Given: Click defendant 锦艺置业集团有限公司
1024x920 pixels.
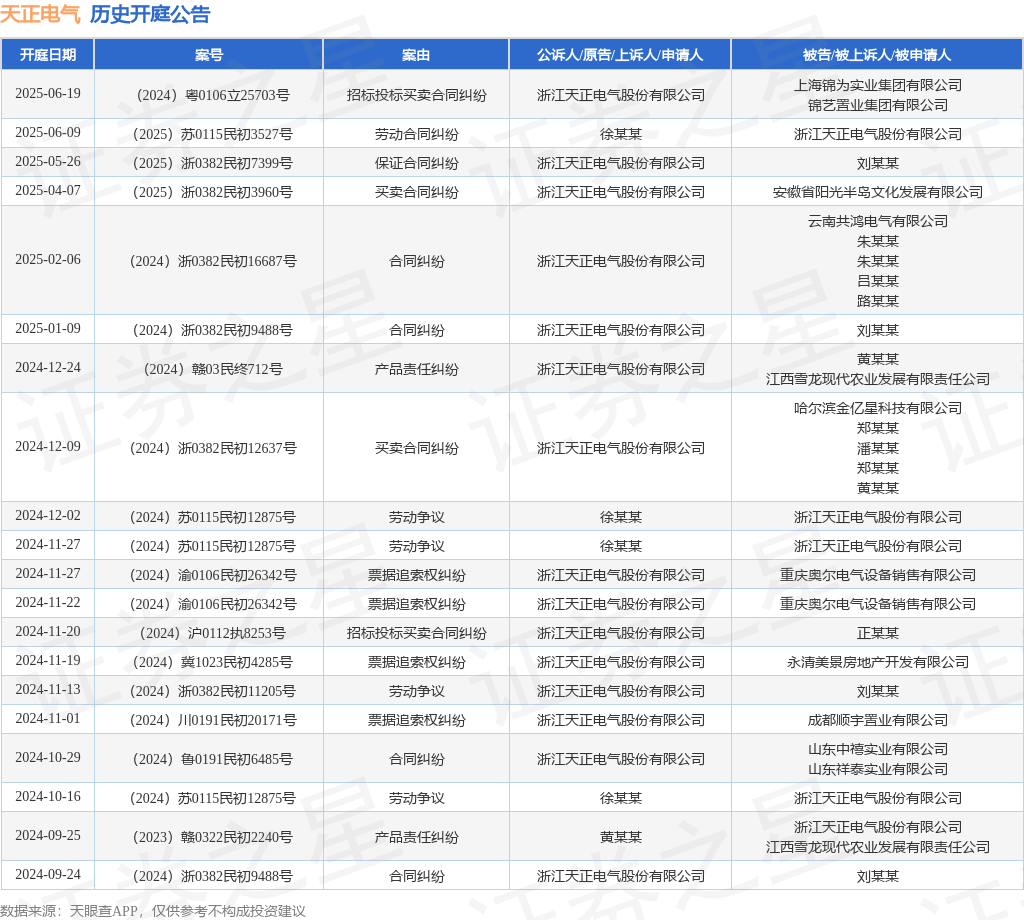Looking at the screenshot, I should (x=878, y=105).
